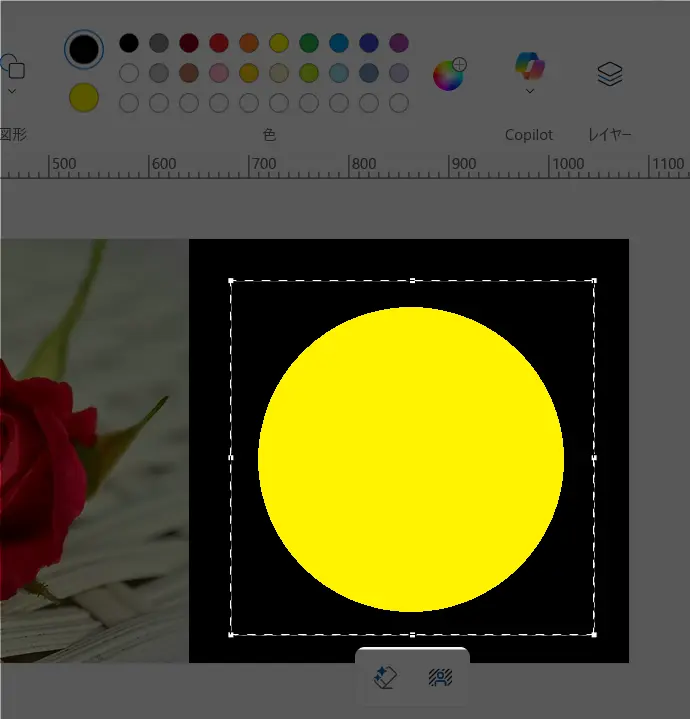Open the Copilot menu icon
The height and width of the screenshot is (719, 690).
click(530, 66)
